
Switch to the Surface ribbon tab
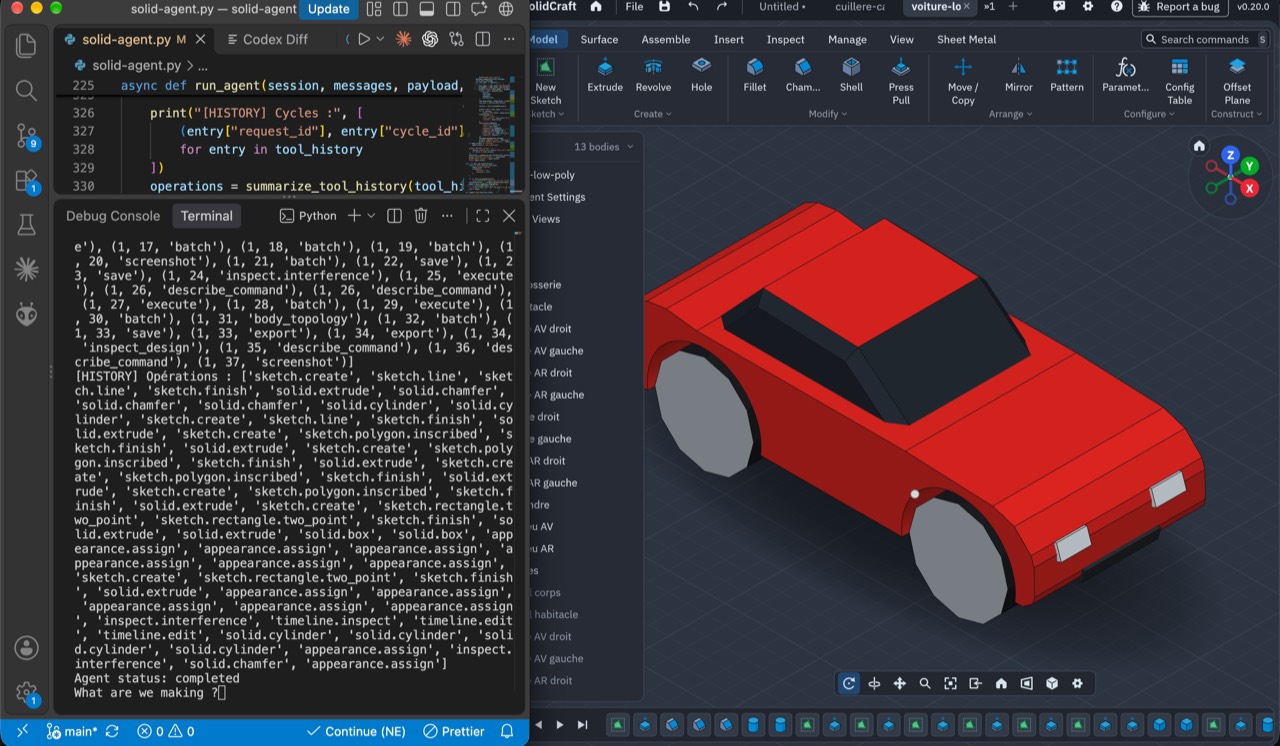599,40
